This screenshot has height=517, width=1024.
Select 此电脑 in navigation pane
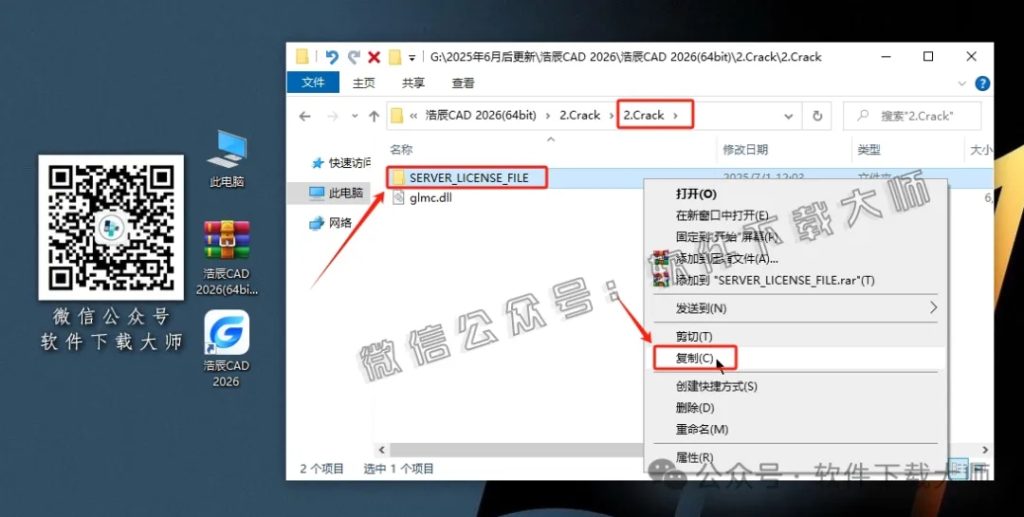click(337, 193)
